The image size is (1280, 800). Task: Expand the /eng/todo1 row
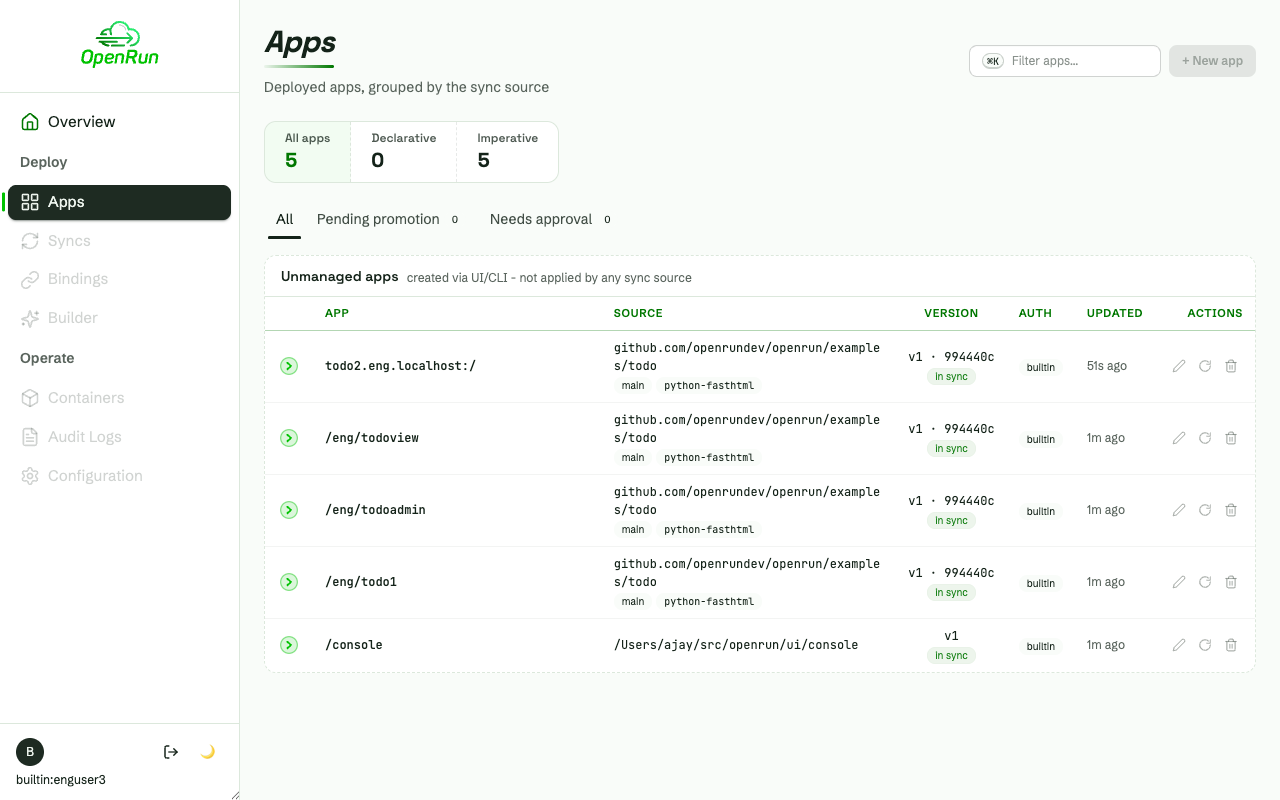(289, 582)
